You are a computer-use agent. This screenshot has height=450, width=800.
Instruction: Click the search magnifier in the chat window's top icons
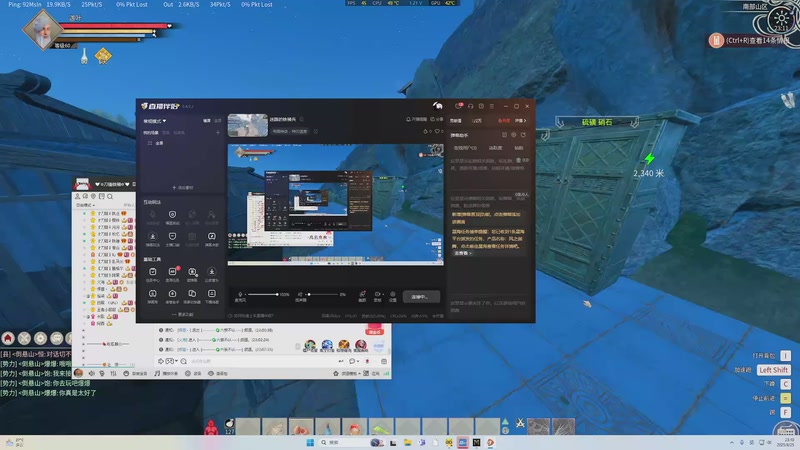point(110,196)
